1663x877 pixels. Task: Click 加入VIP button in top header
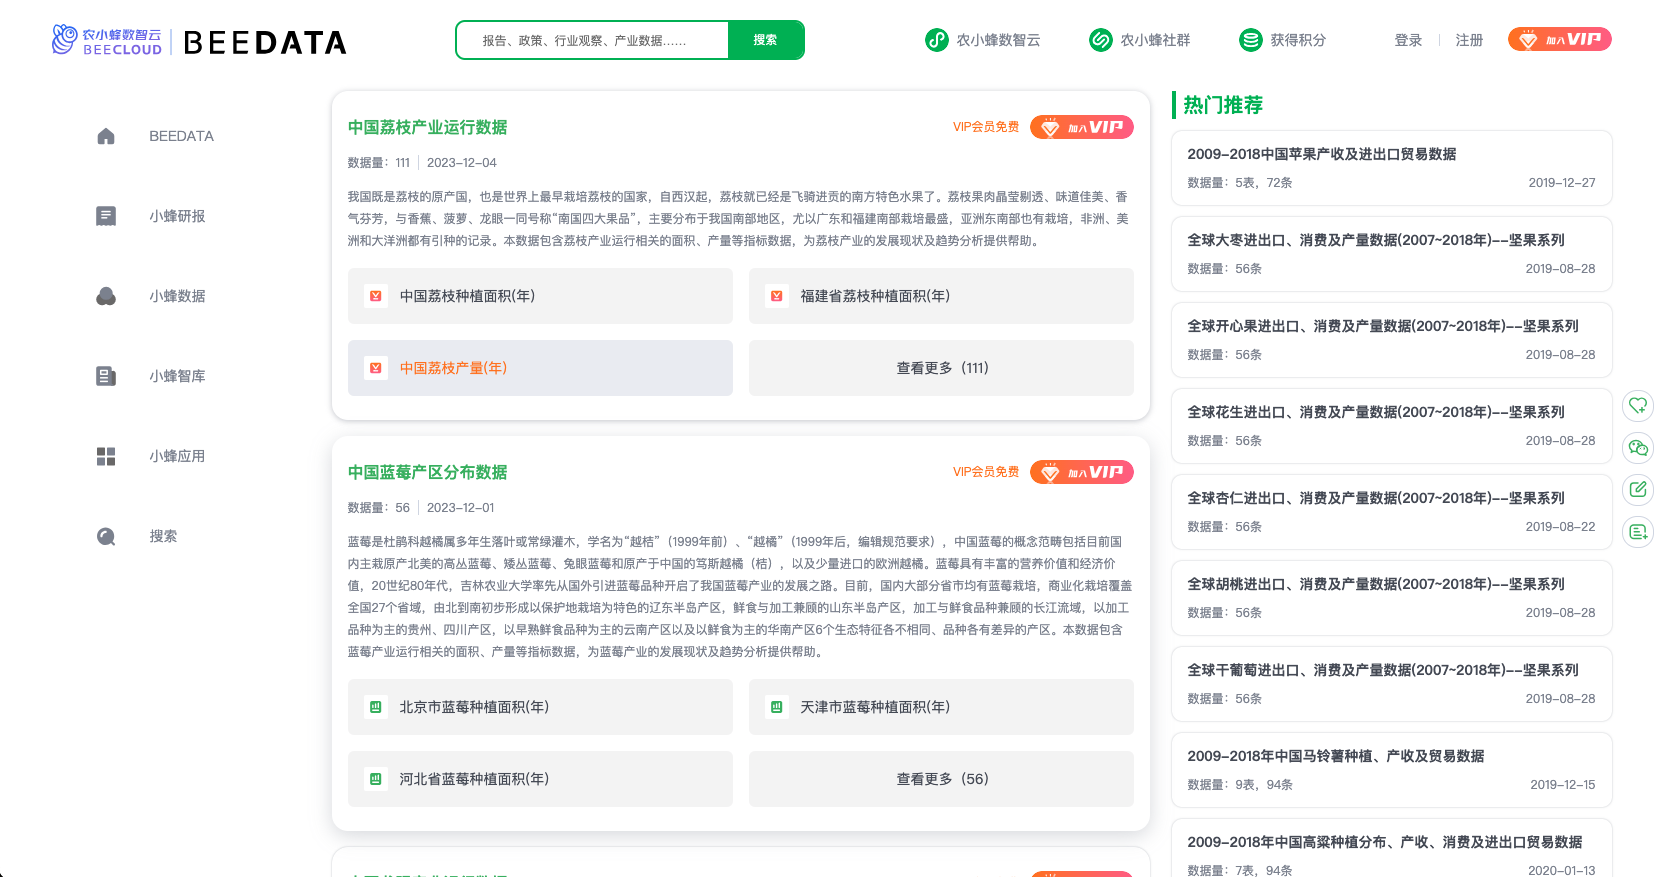pyautogui.click(x=1559, y=40)
